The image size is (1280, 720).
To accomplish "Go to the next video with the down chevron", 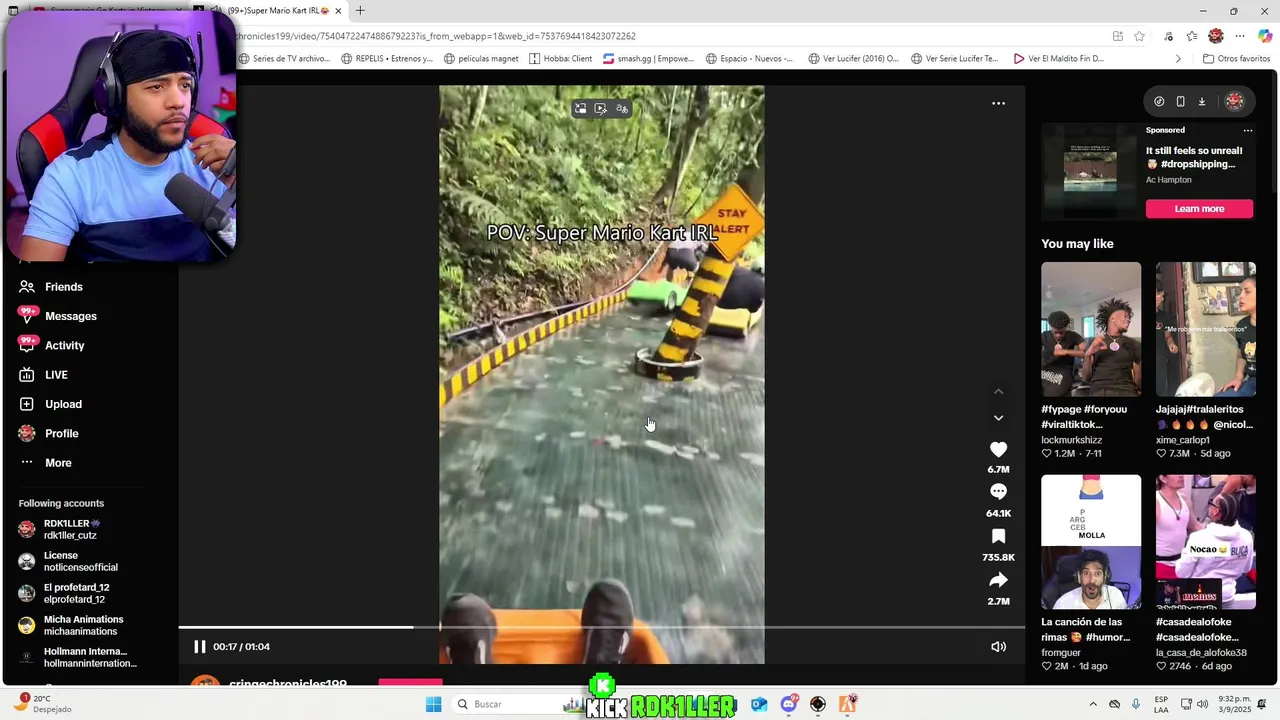I will coord(998,418).
